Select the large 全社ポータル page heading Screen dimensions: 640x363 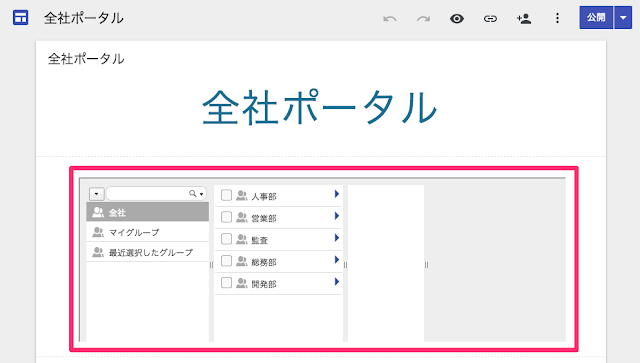point(320,107)
